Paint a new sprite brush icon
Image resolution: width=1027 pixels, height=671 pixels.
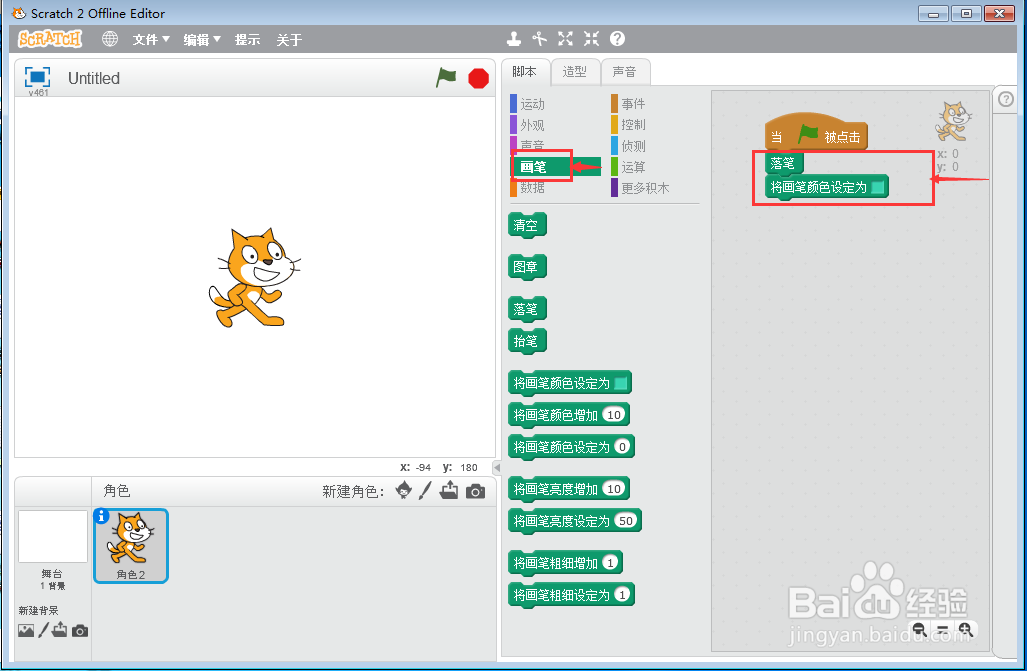[x=425, y=490]
